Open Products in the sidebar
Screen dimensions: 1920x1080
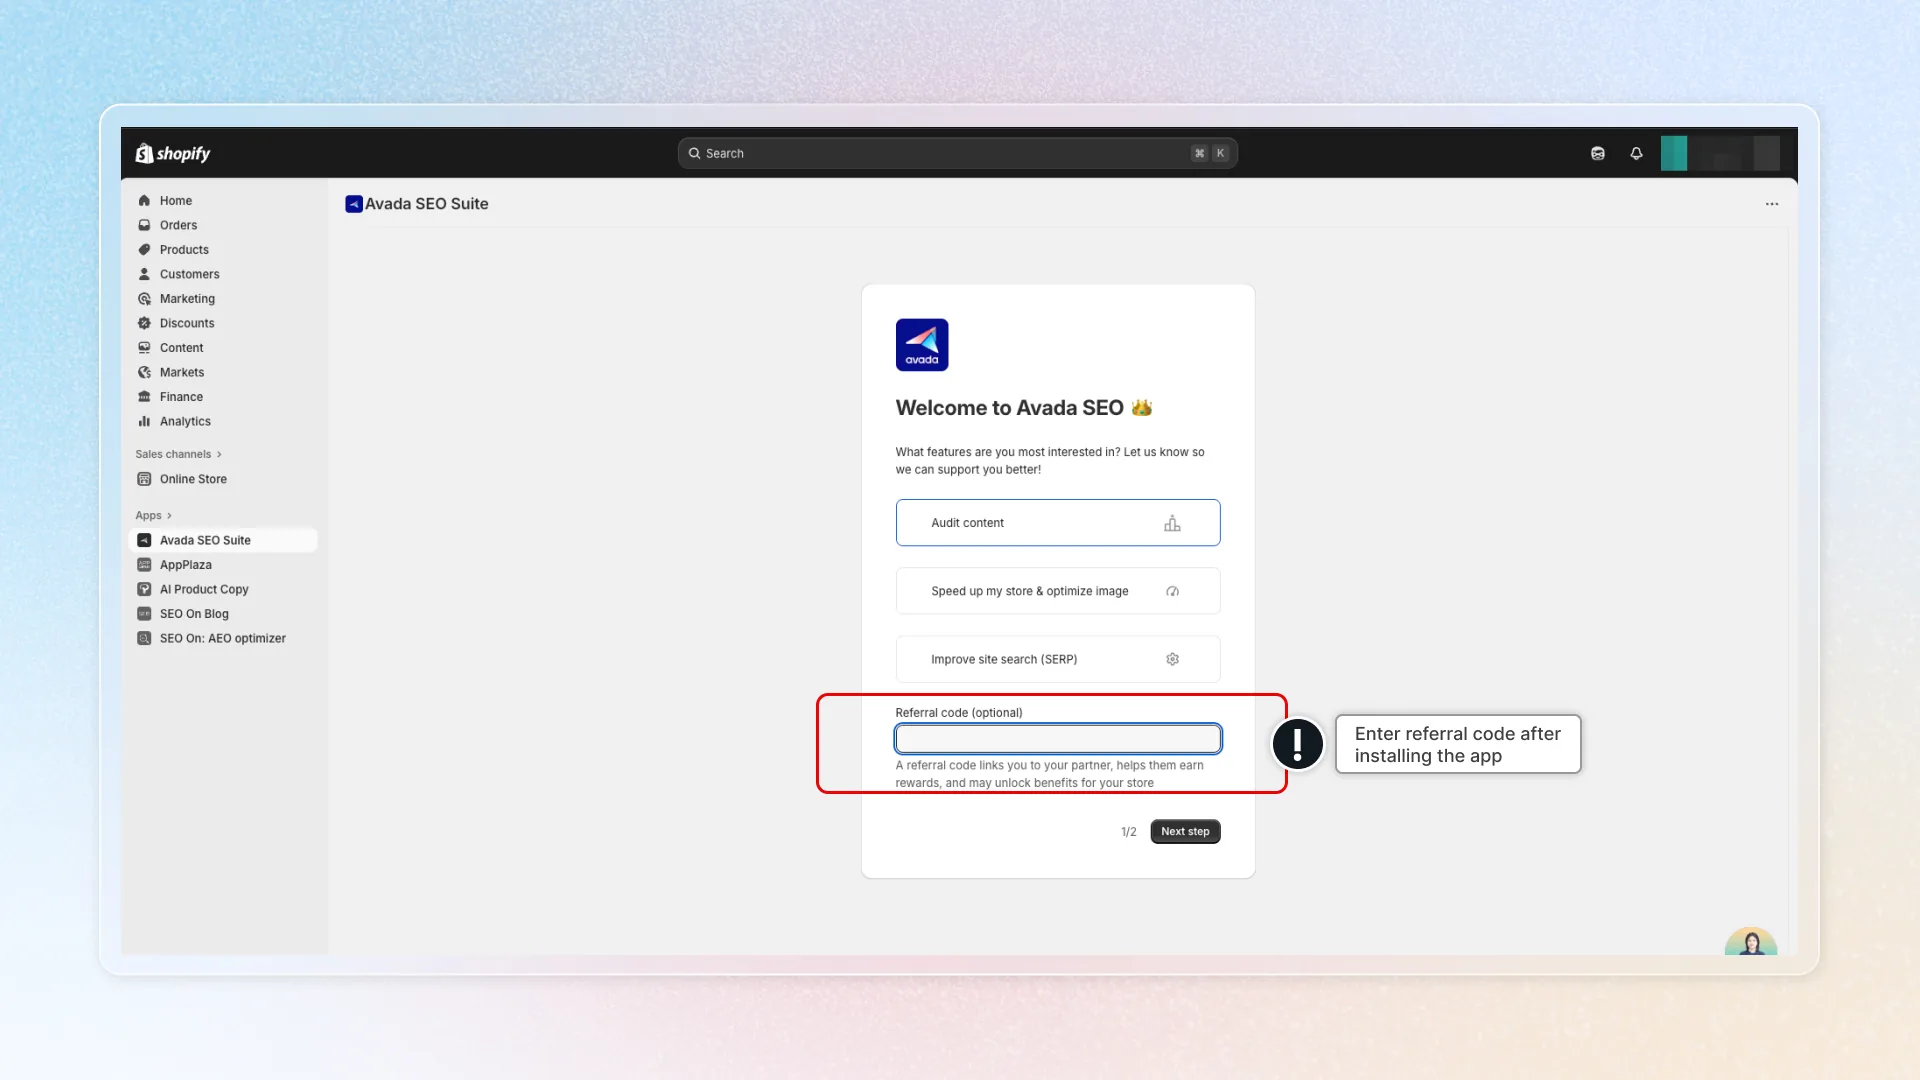coord(223,249)
